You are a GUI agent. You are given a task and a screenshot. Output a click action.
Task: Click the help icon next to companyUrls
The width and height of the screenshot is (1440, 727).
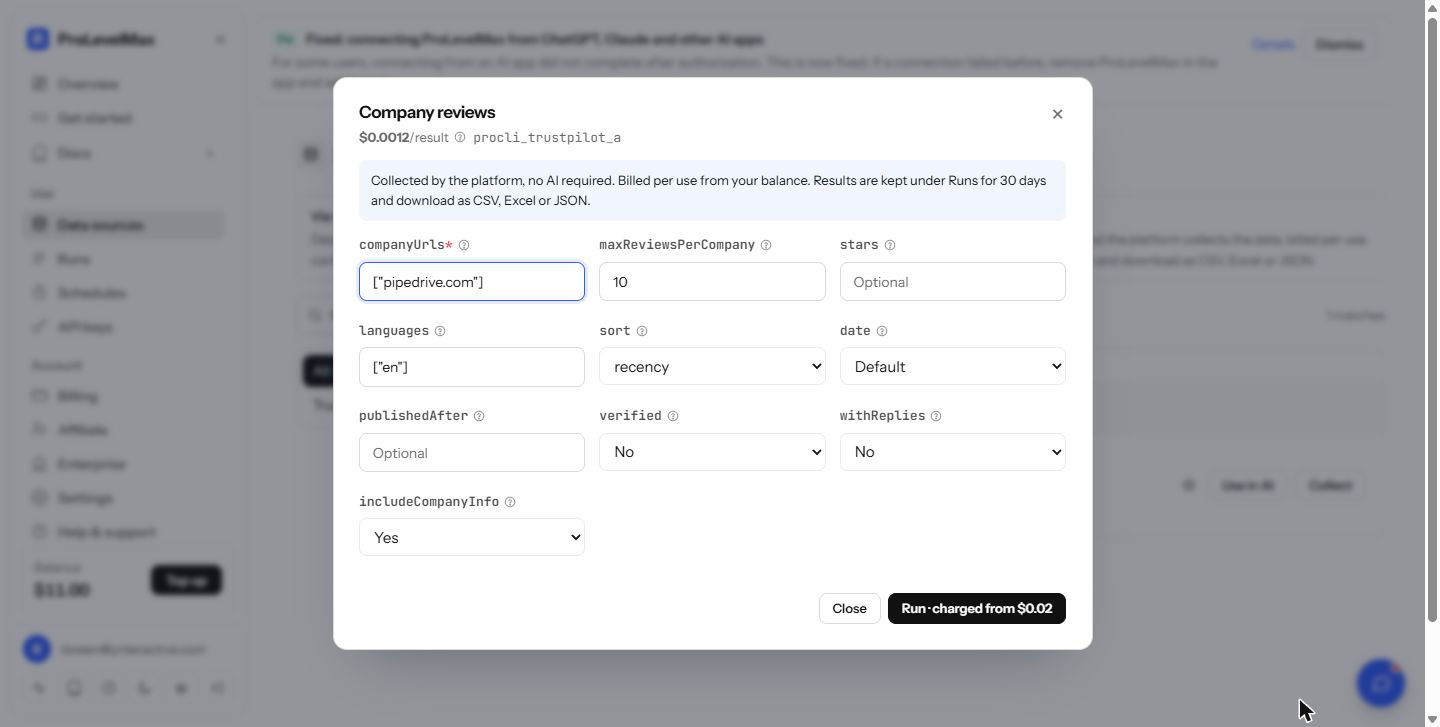pyautogui.click(x=464, y=245)
